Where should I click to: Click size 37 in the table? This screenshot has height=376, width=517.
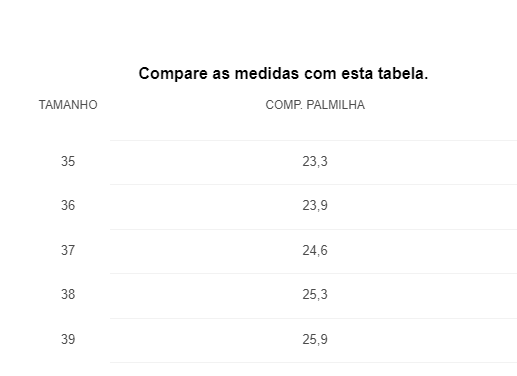pyautogui.click(x=68, y=250)
